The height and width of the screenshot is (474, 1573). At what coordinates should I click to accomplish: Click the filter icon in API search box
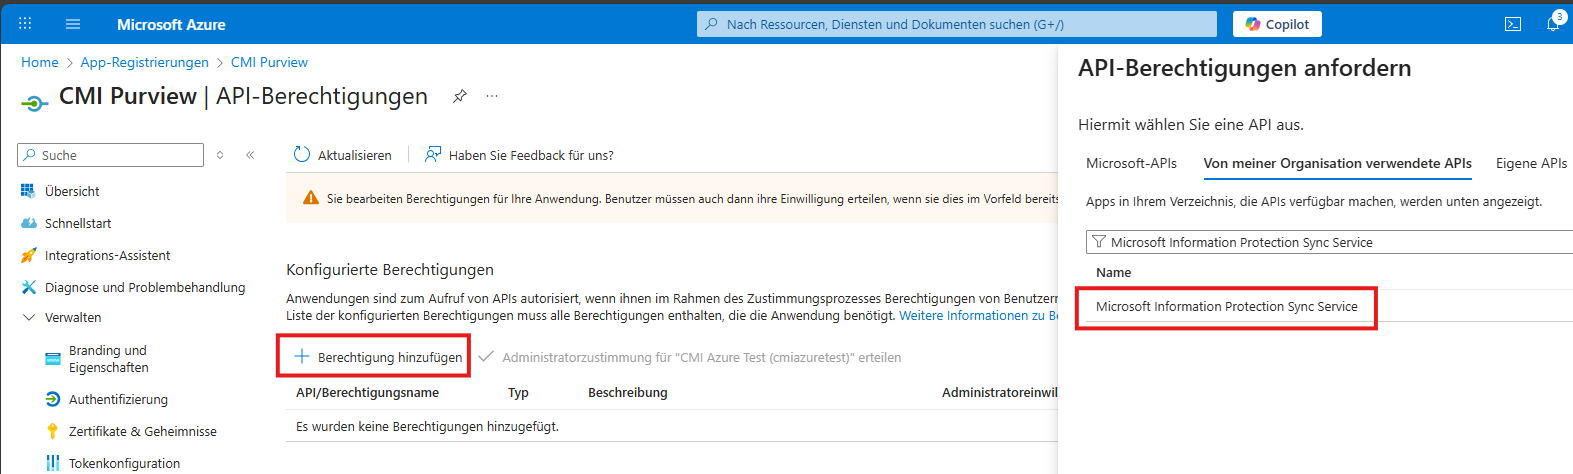[1099, 242]
